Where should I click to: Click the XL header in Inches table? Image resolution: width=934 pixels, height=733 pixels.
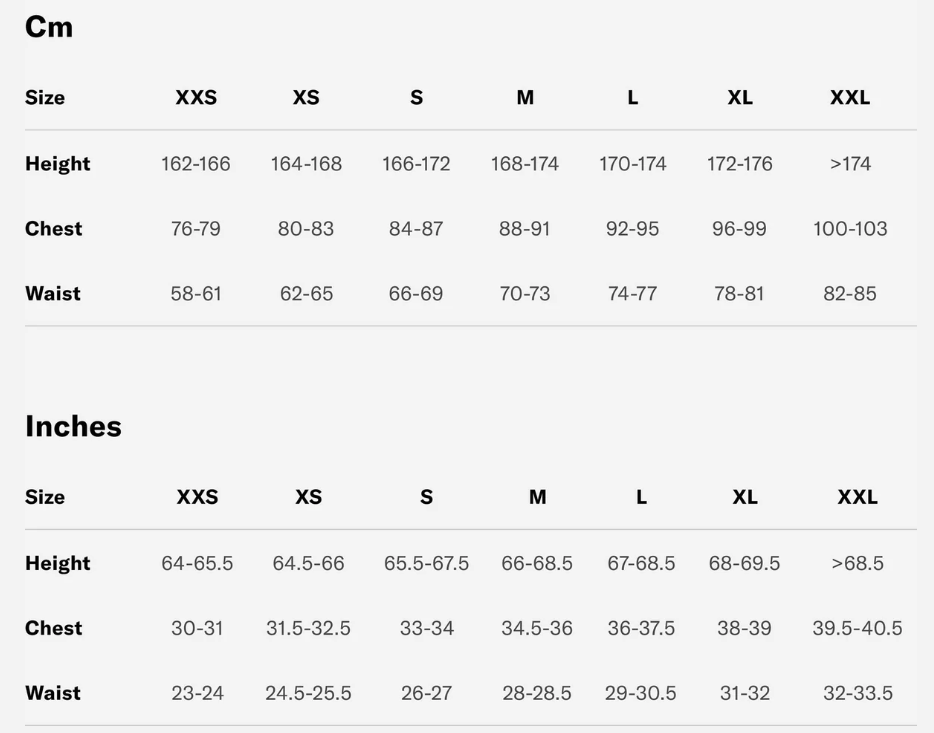744,497
